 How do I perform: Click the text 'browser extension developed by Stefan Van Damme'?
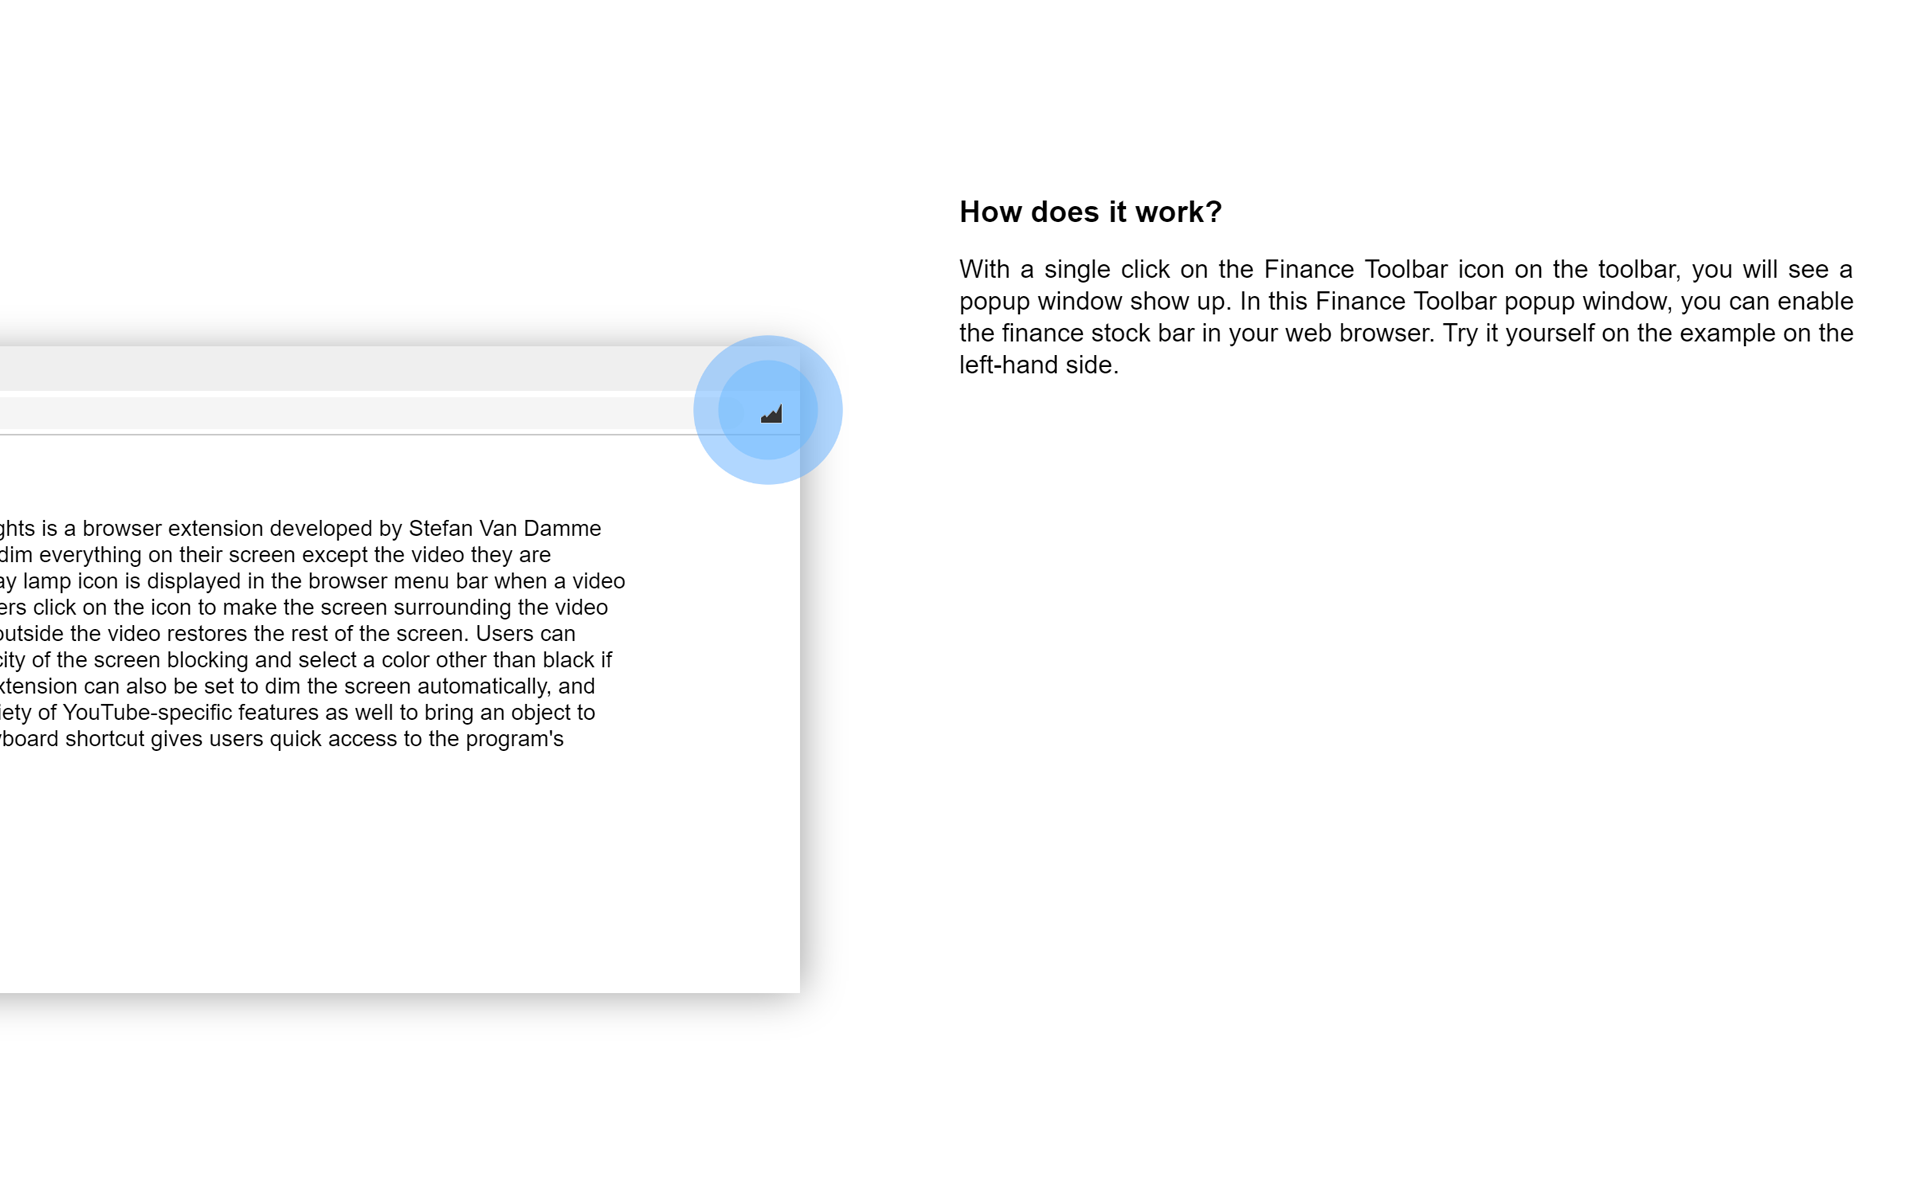click(x=342, y=528)
